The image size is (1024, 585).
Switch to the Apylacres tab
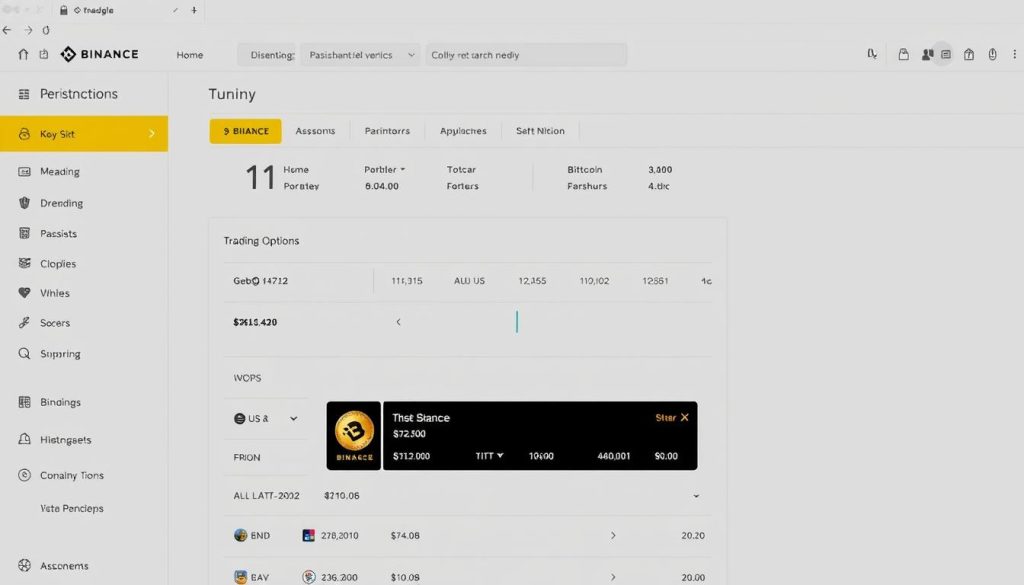point(463,131)
